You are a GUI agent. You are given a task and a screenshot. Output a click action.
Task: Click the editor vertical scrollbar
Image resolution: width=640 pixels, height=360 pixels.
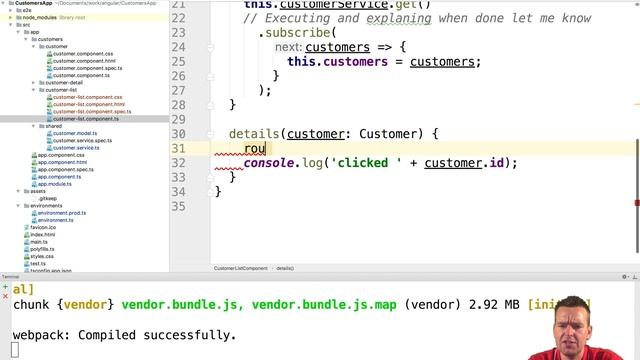click(x=638, y=196)
